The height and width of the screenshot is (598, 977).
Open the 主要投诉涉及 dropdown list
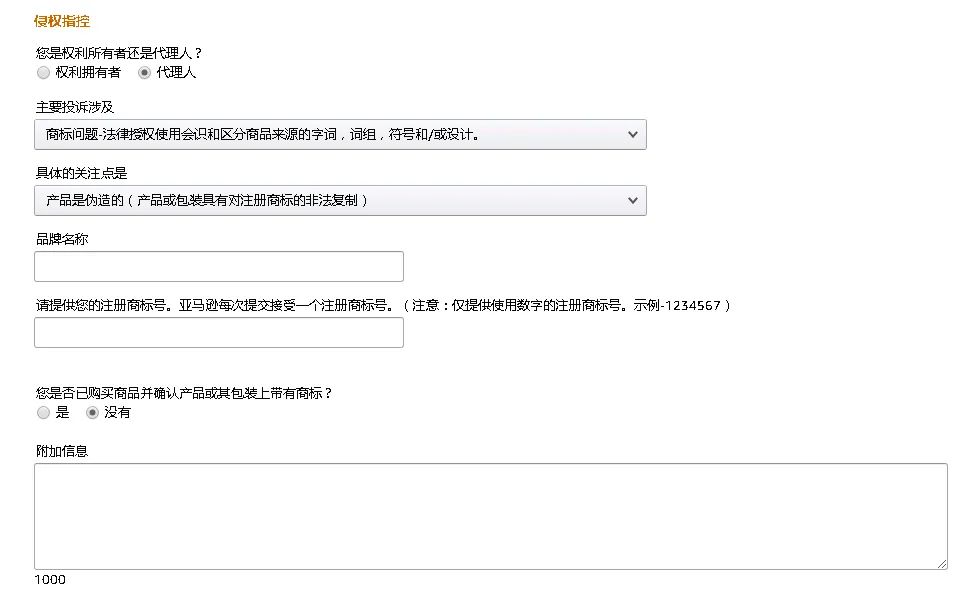(340, 135)
